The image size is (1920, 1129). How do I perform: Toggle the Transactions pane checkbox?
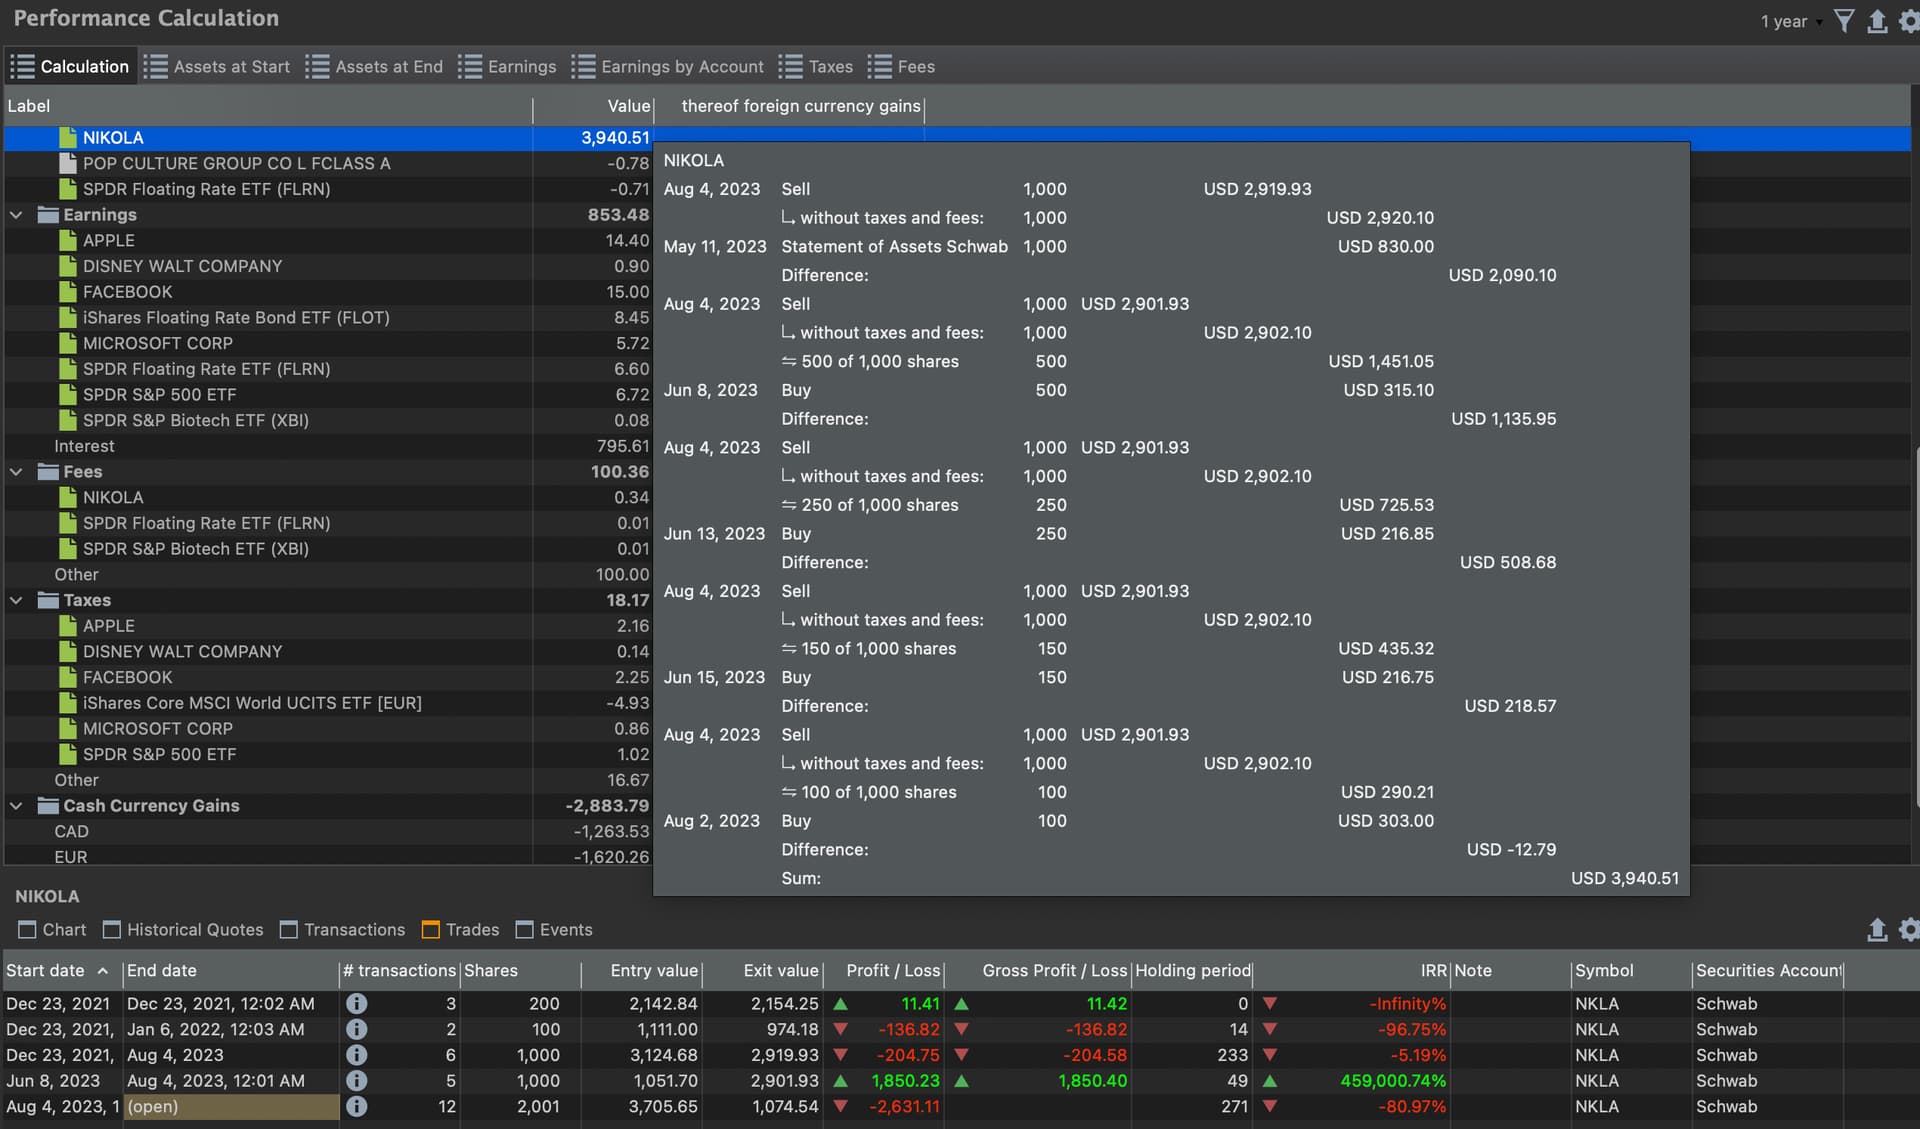pyautogui.click(x=289, y=930)
